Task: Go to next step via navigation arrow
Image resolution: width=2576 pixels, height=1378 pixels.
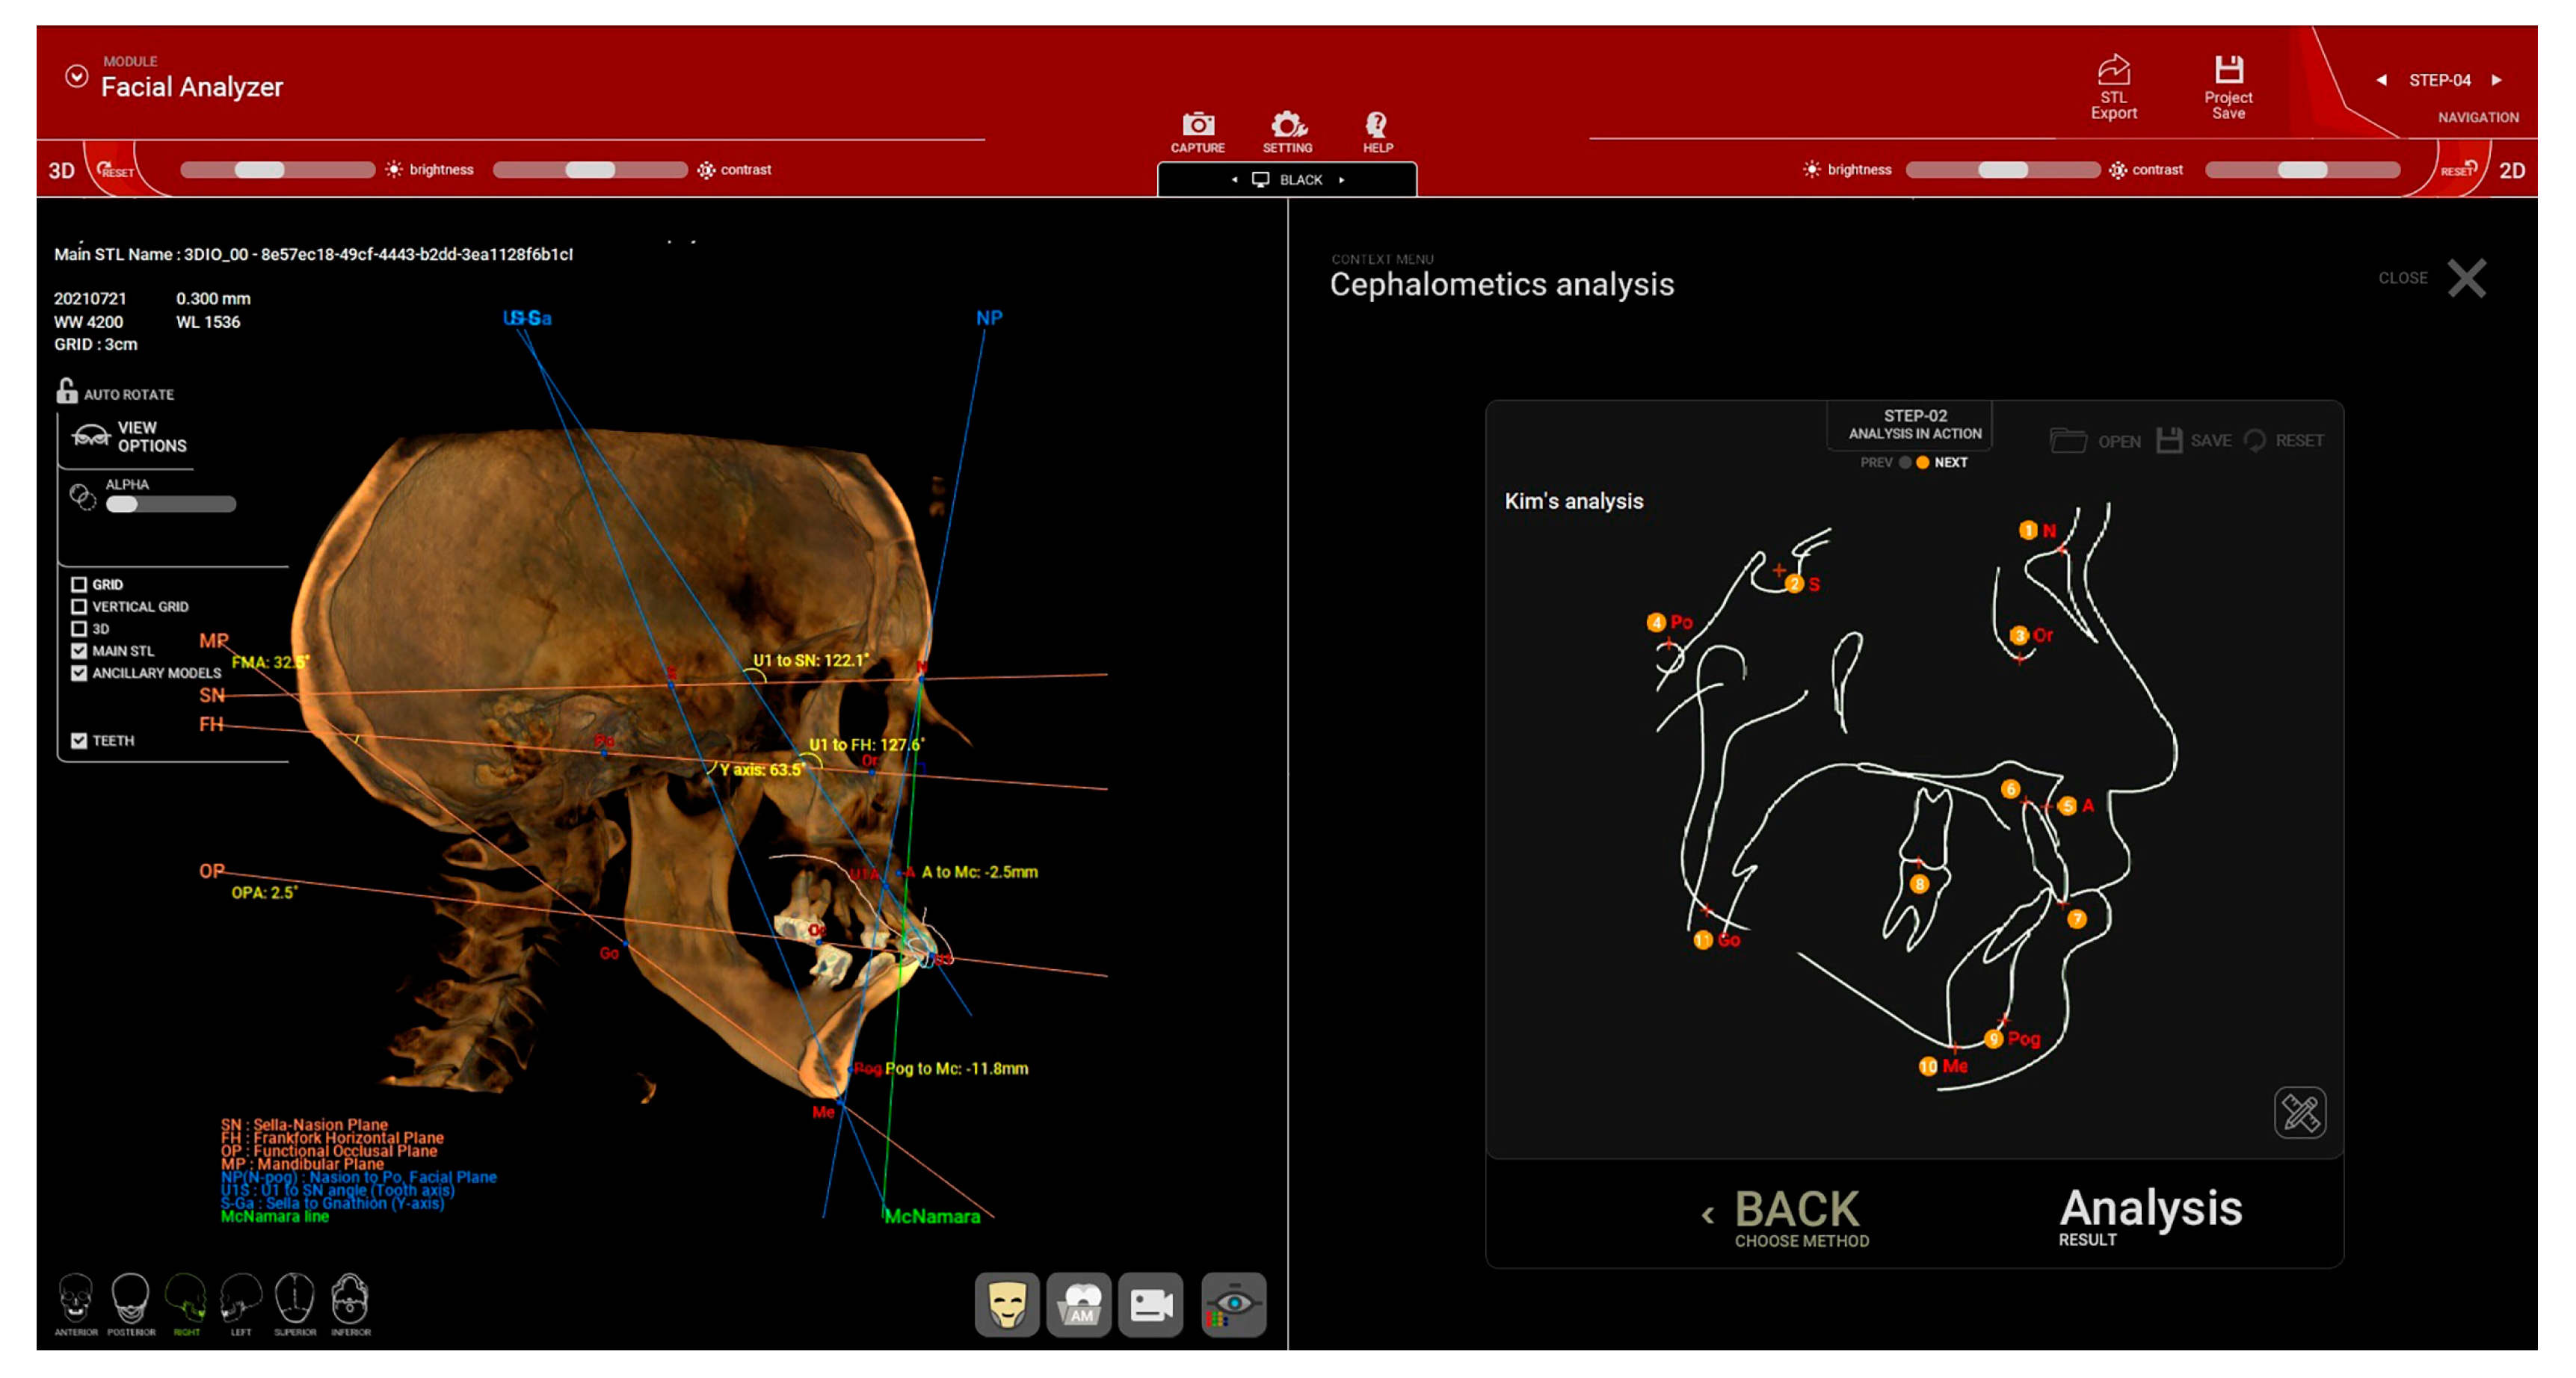Action: pos(2496,80)
